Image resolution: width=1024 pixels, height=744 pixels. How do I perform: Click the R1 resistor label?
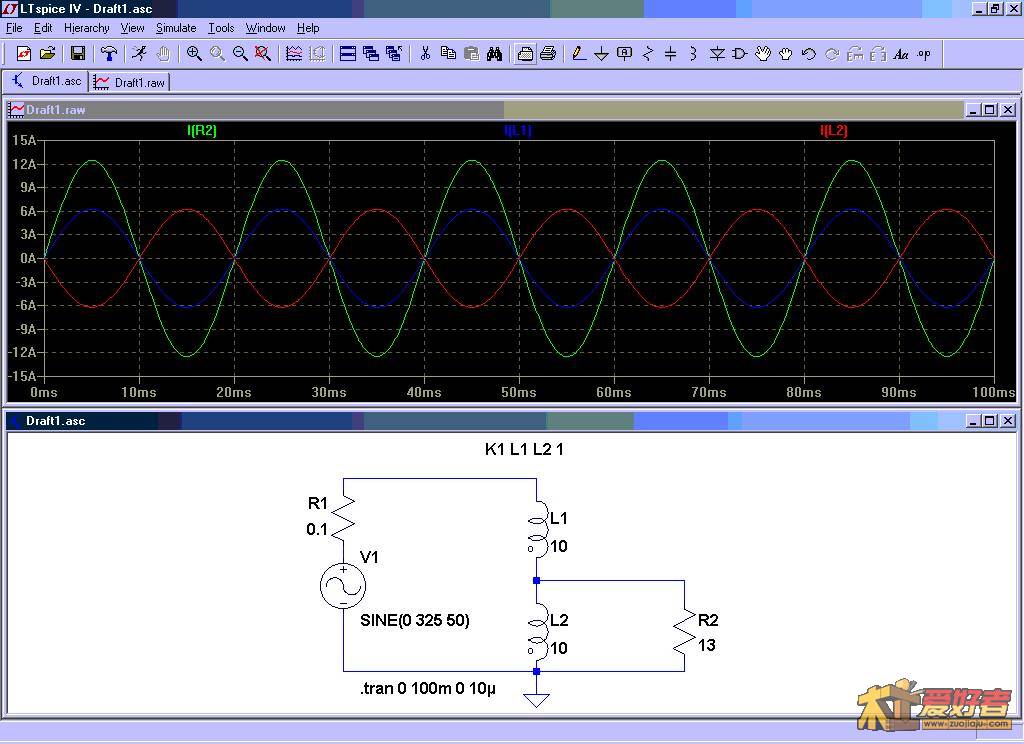(317, 503)
